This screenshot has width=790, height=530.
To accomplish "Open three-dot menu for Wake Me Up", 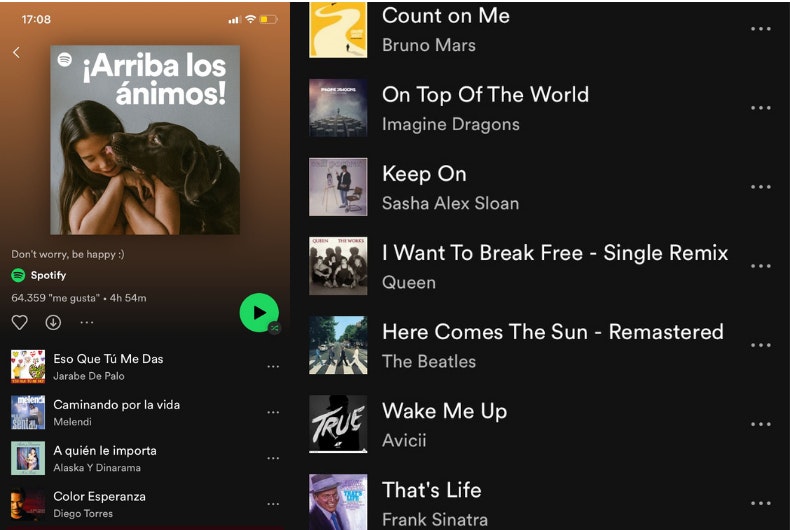I will coord(761,424).
